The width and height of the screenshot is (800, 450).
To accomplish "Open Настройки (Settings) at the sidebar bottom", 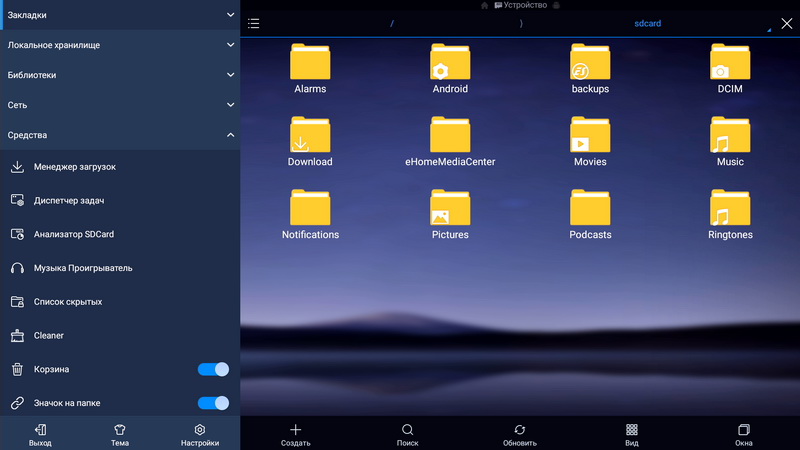I will pos(199,435).
